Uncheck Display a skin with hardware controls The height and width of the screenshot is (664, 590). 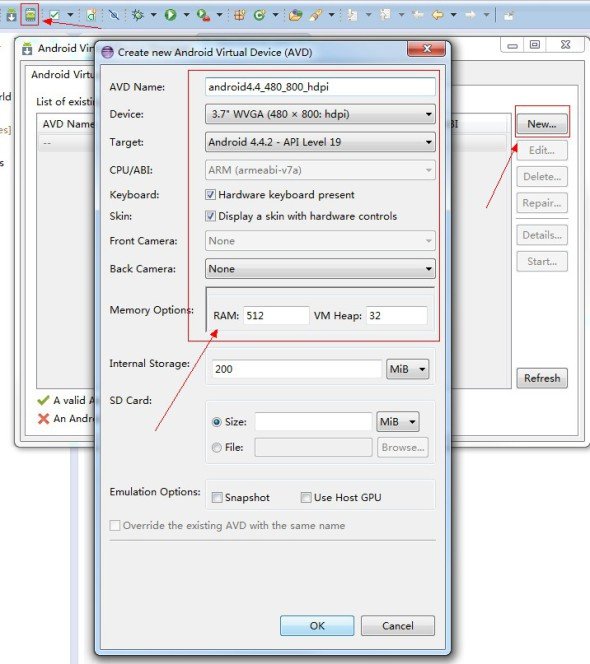[x=211, y=216]
